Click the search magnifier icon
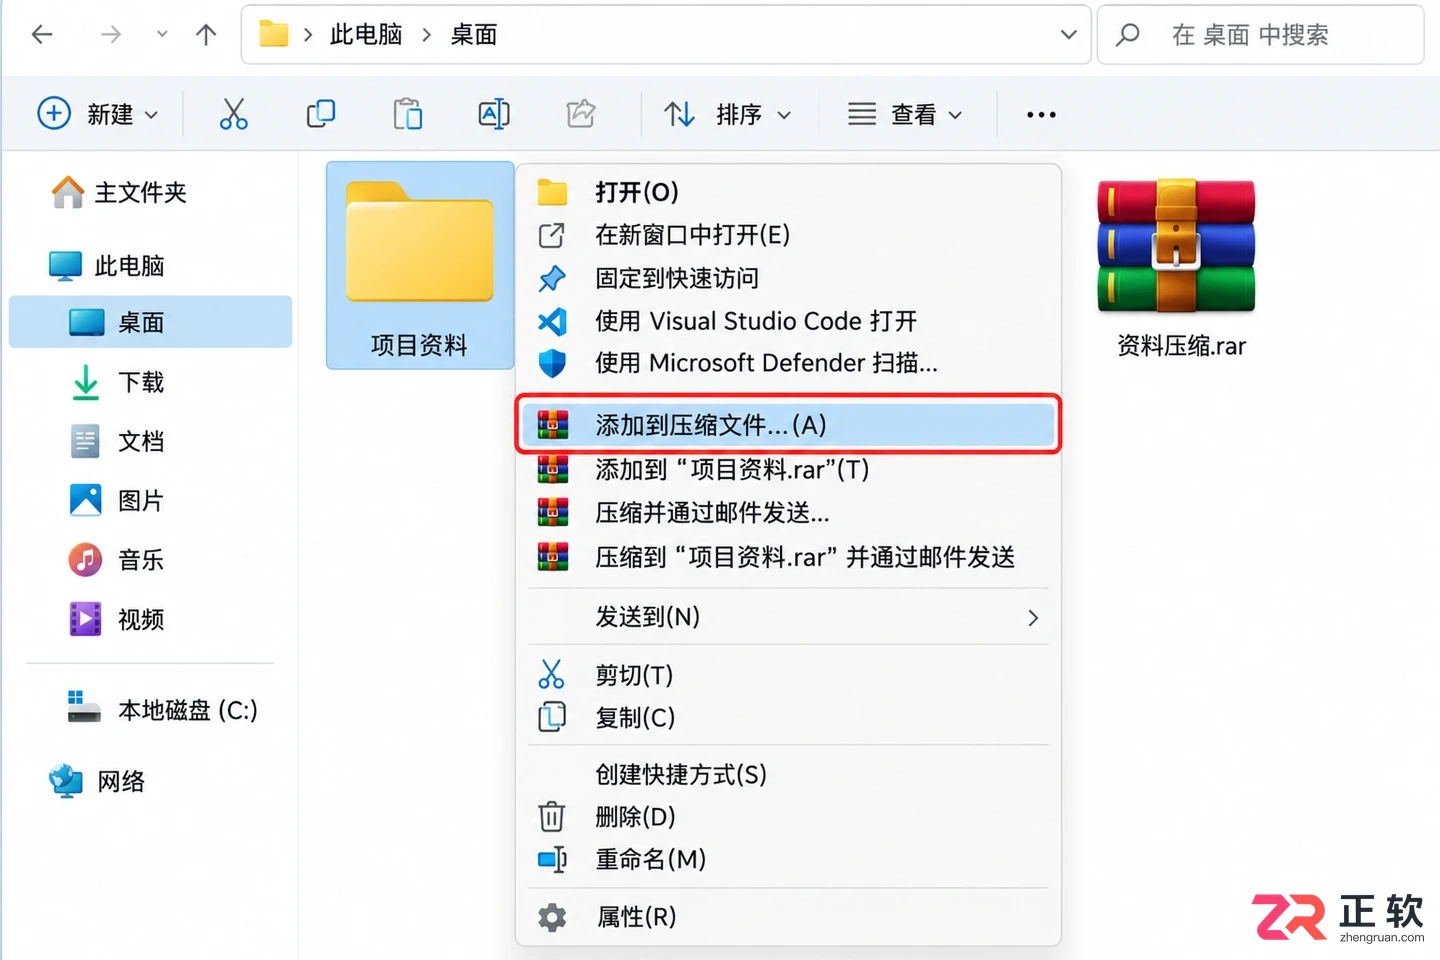 point(1128,35)
